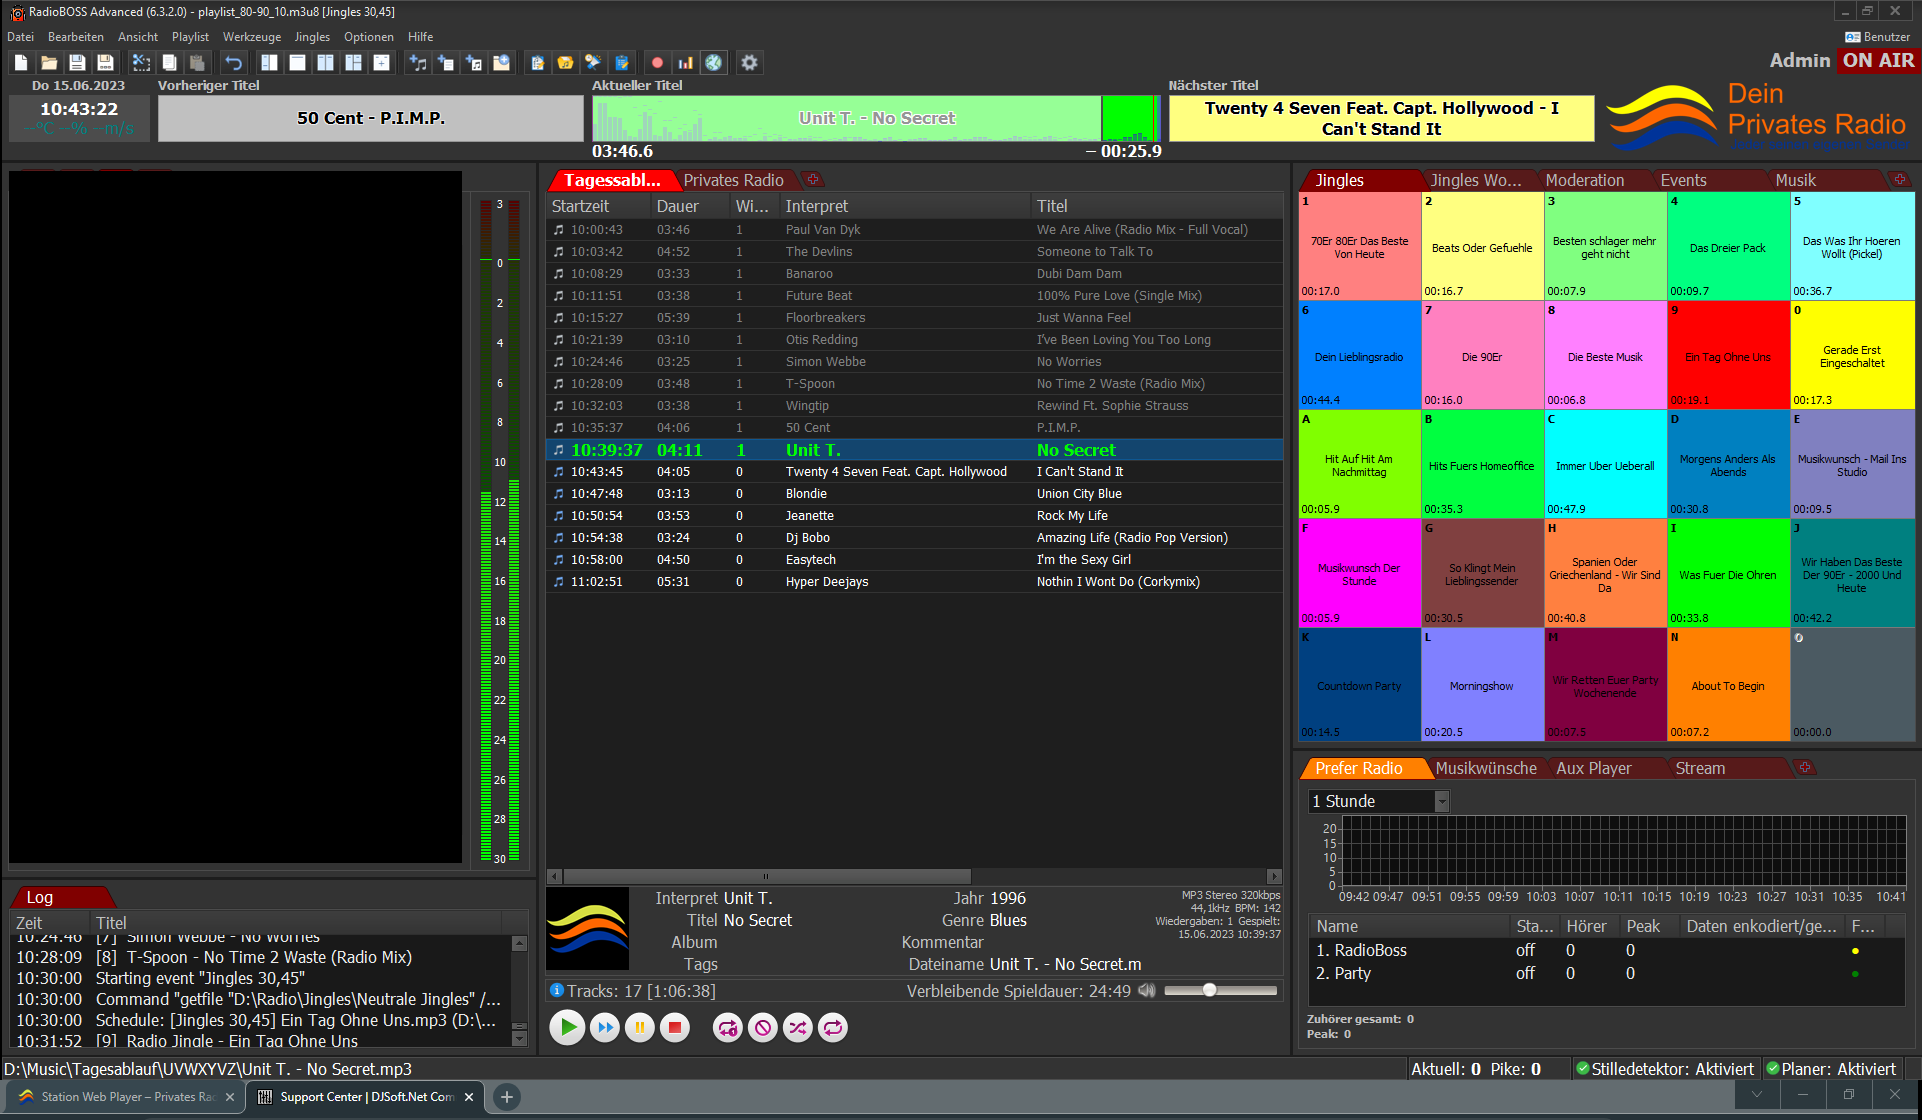Open the Werkzeuge menu
The image size is (1922, 1120).
pos(252,37)
